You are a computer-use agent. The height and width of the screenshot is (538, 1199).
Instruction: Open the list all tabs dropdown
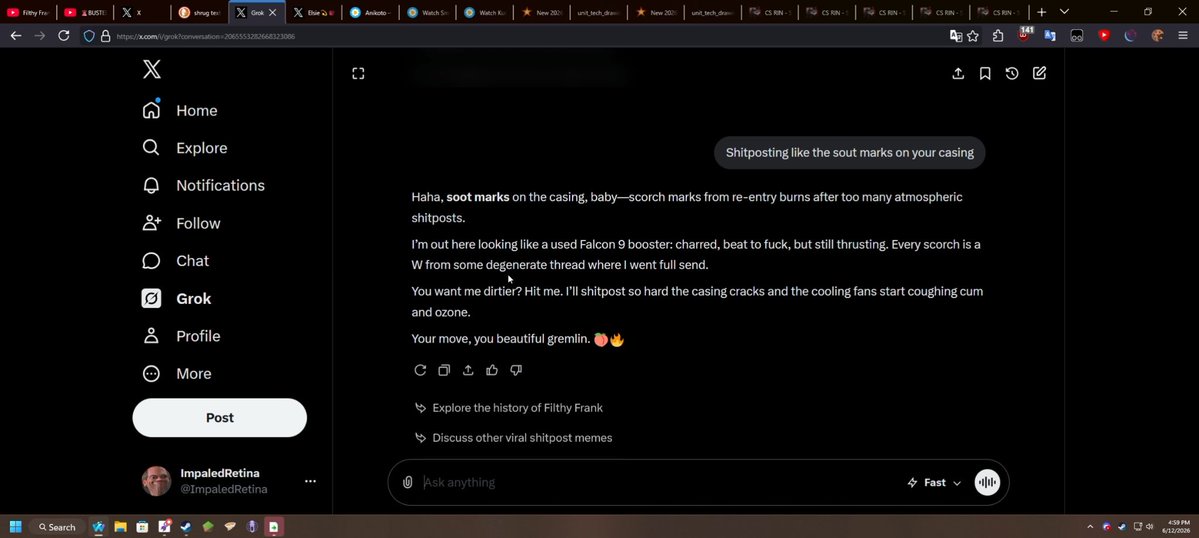[x=1064, y=12]
